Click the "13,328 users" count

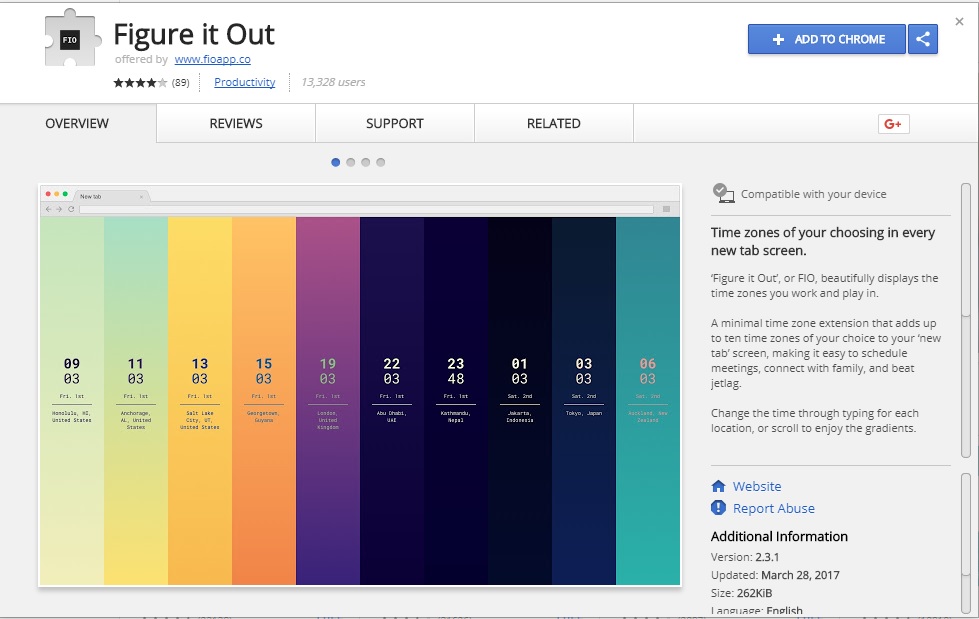(333, 82)
